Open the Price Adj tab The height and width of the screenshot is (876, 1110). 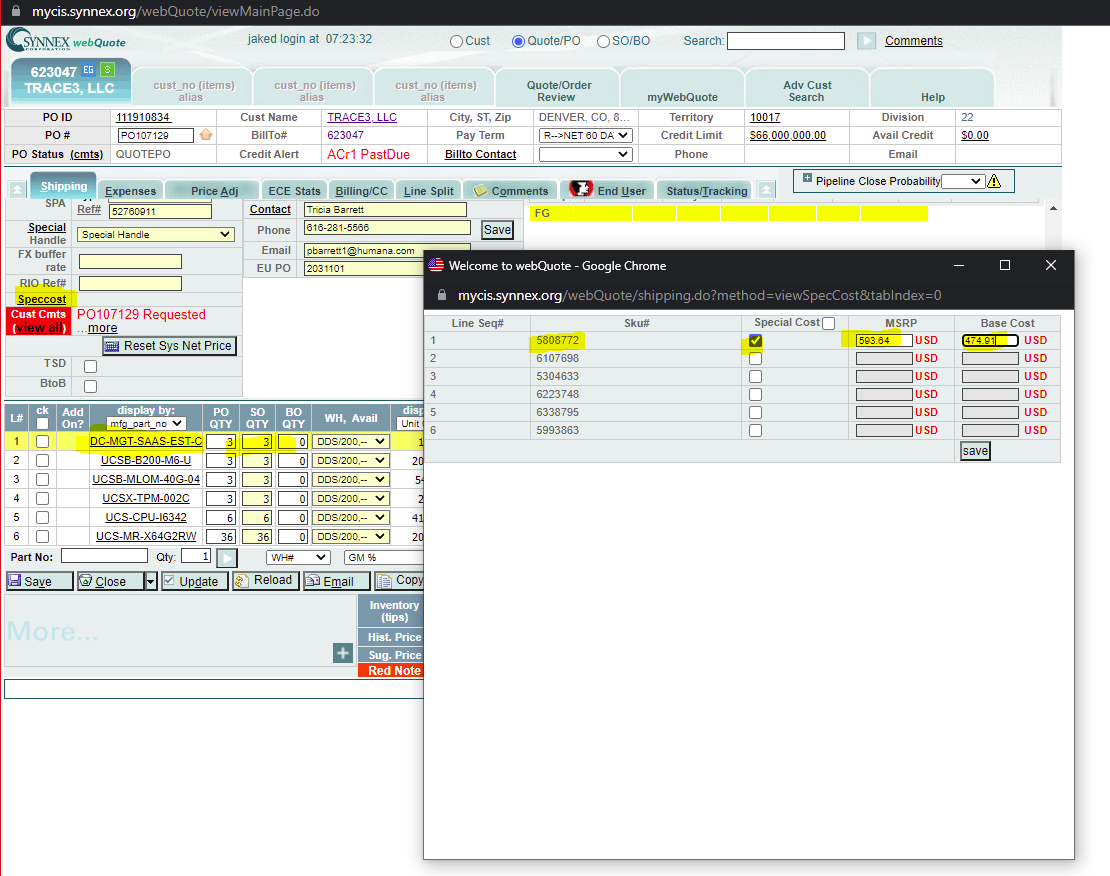(214, 190)
